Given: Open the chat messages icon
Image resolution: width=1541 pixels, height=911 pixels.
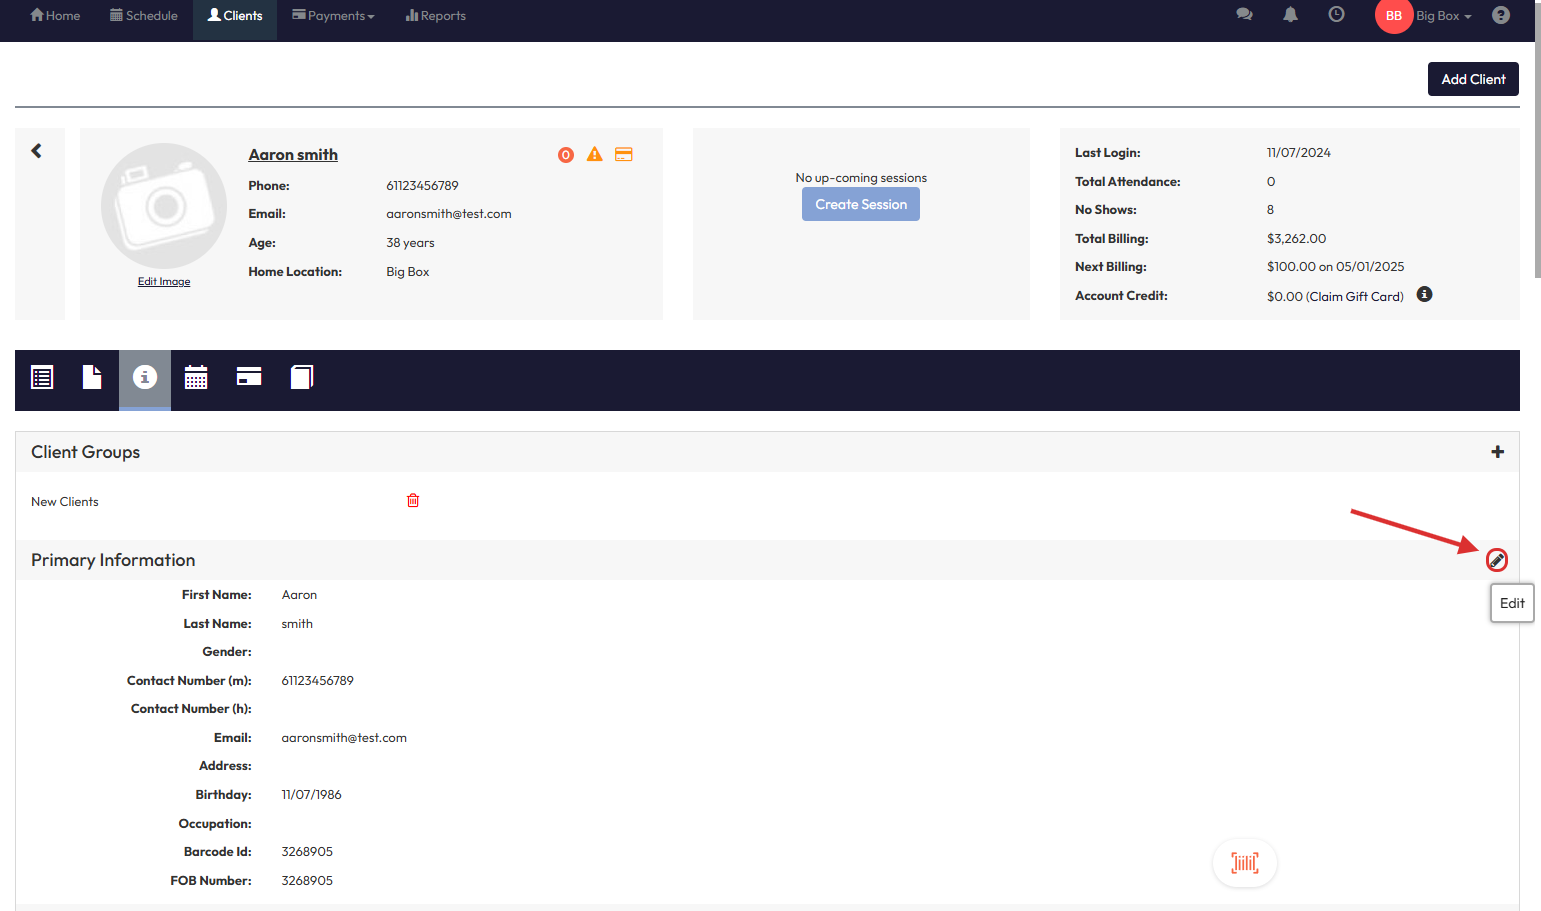Looking at the screenshot, I should click(1244, 15).
